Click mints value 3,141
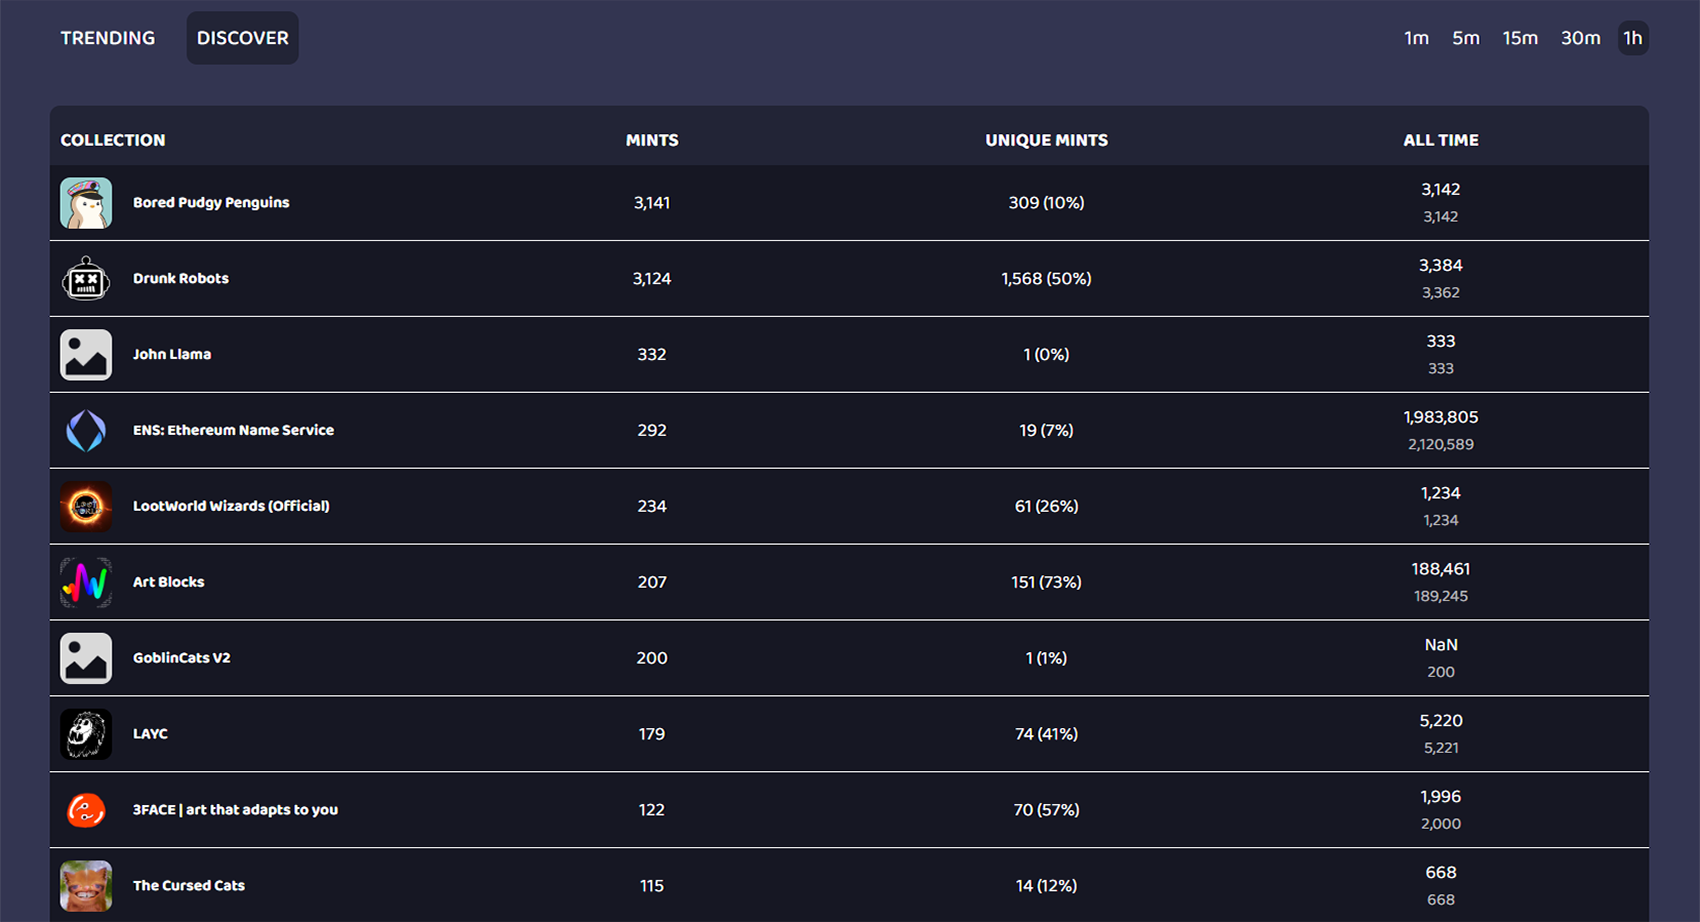 pos(652,203)
